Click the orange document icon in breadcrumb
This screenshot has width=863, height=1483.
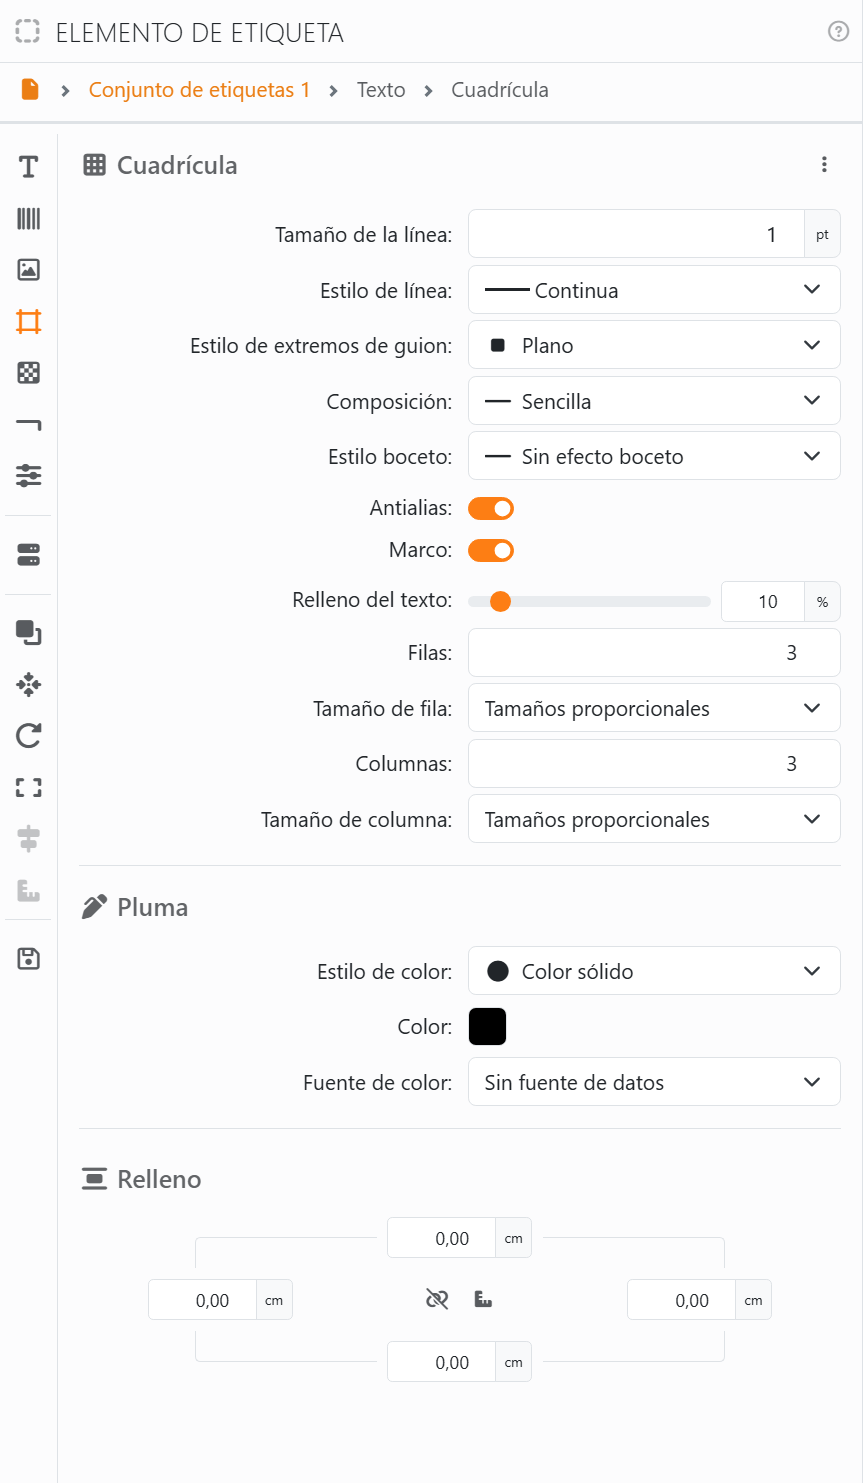click(30, 90)
